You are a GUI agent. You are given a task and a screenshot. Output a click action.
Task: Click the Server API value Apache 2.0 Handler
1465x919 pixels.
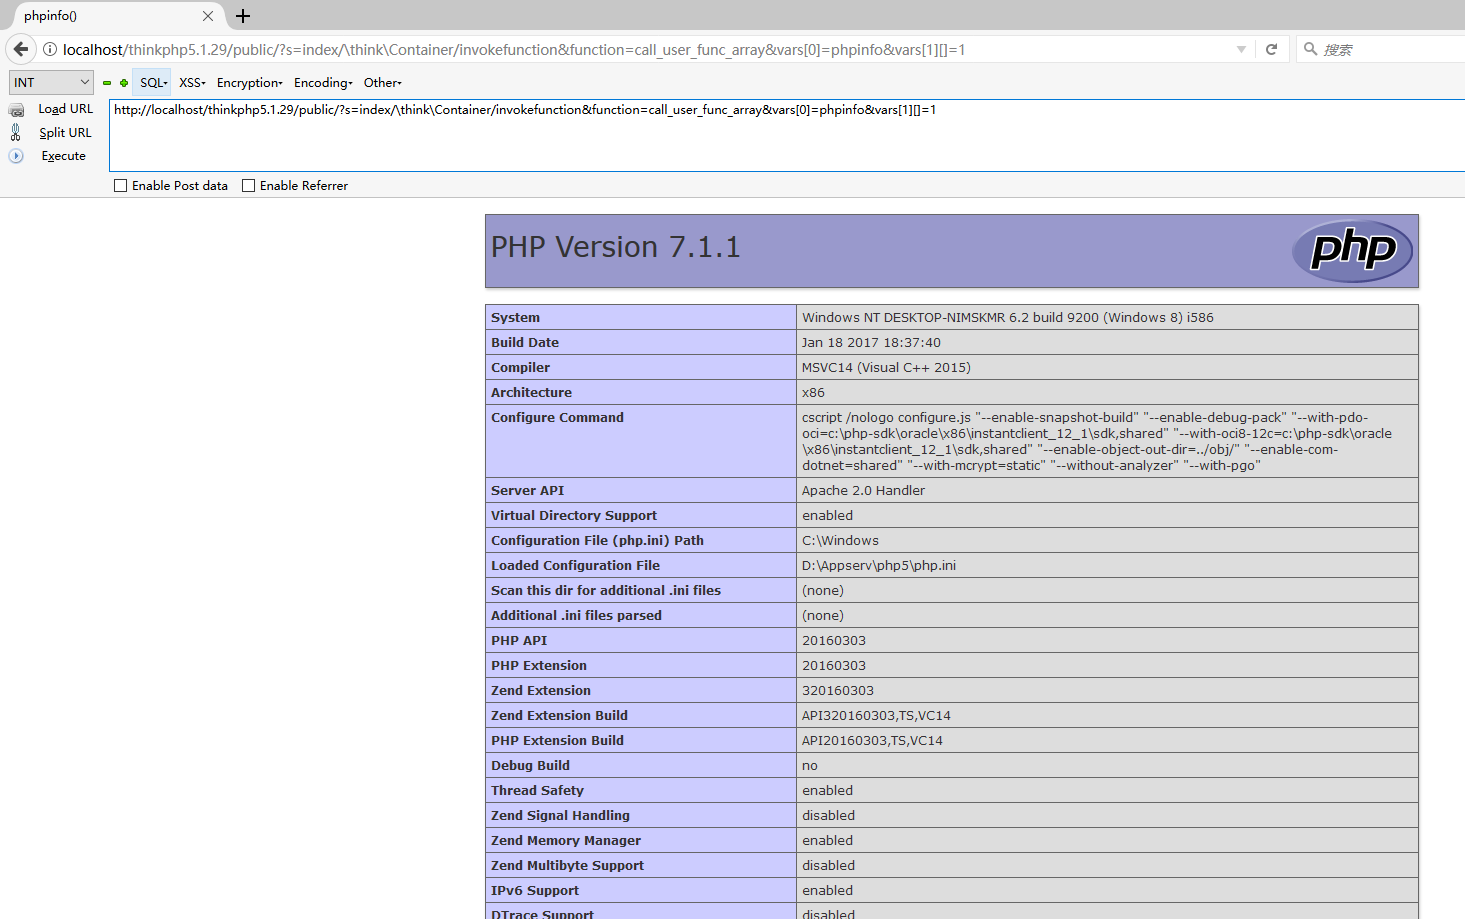pyautogui.click(x=863, y=491)
